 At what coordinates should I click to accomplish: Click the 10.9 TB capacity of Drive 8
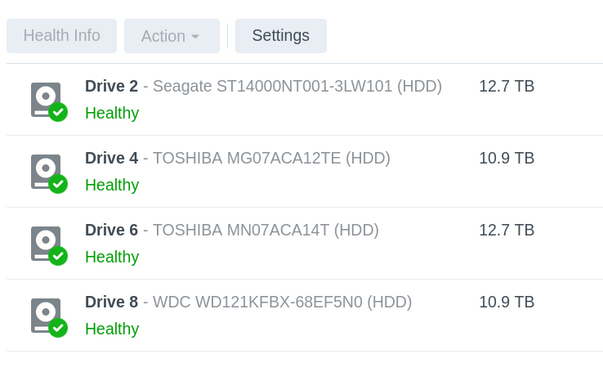(506, 302)
